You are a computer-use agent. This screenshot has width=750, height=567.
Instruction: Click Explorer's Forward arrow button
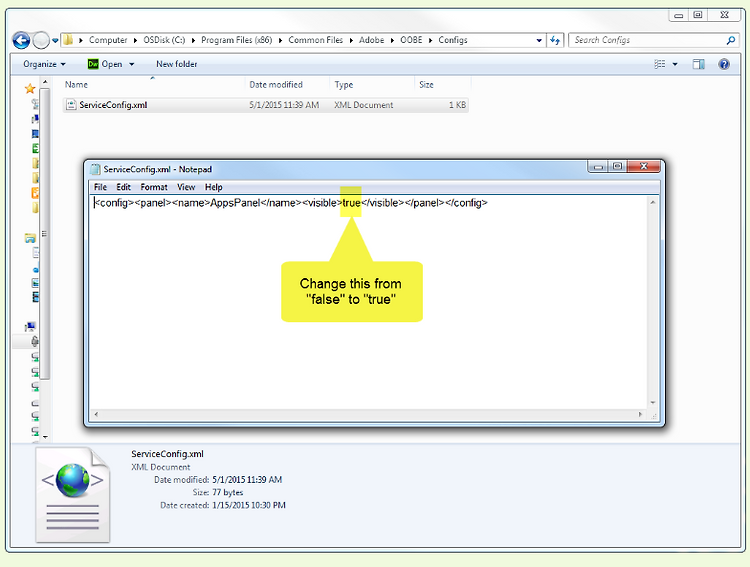pyautogui.click(x=41, y=40)
